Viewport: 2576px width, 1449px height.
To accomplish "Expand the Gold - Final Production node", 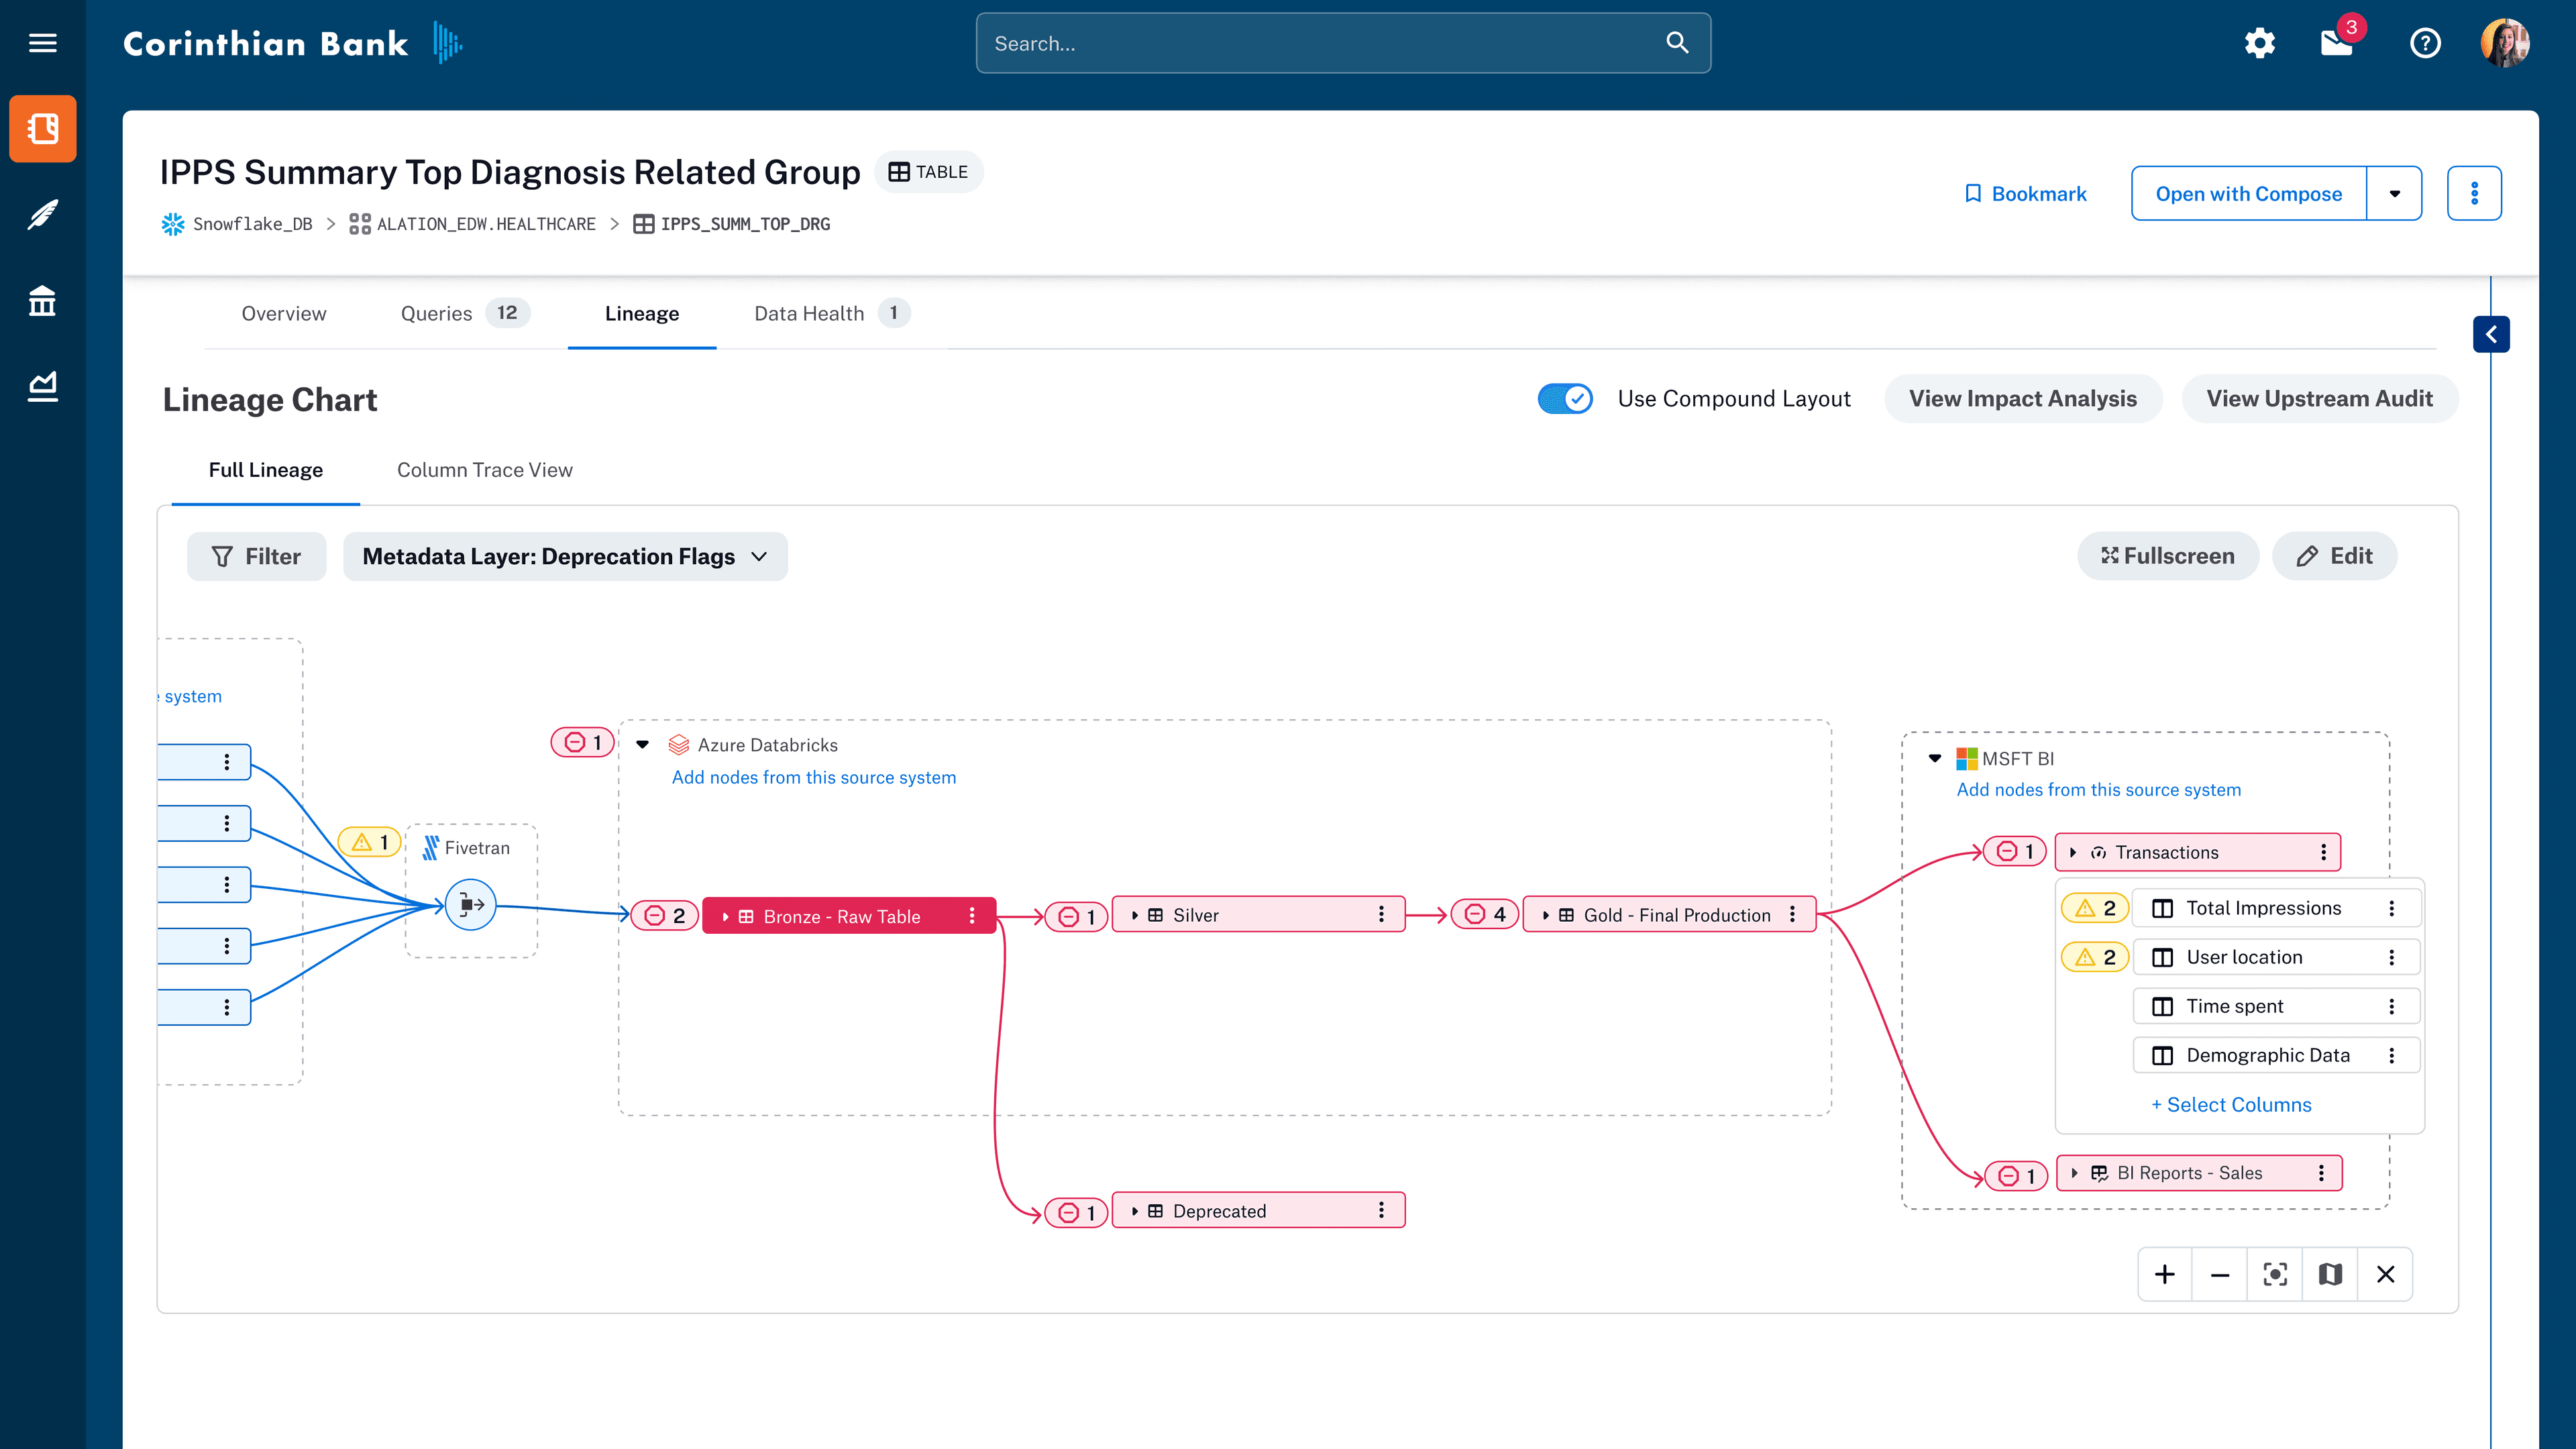I will click(1547, 915).
